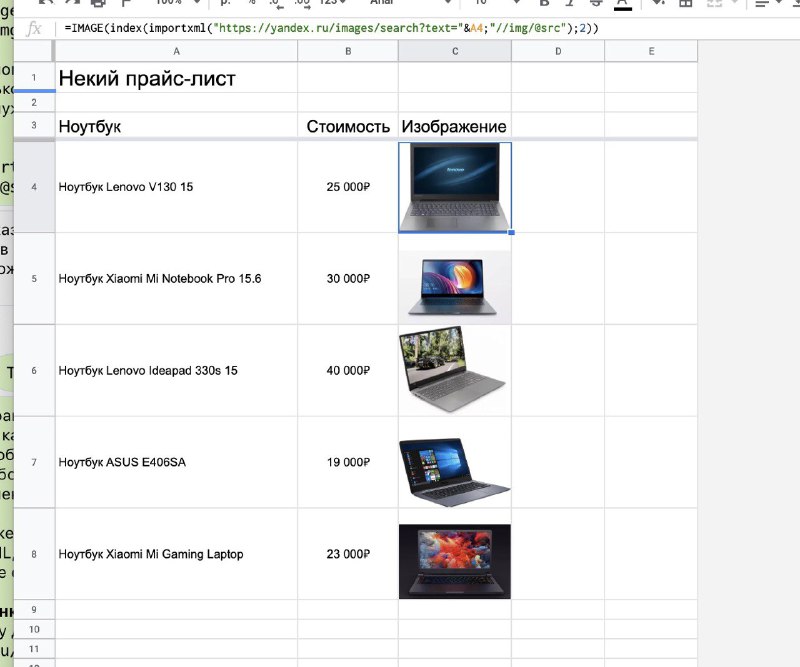The image size is (800, 667).
Task: Click the 25 000₽ price cell
Action: [x=348, y=187]
